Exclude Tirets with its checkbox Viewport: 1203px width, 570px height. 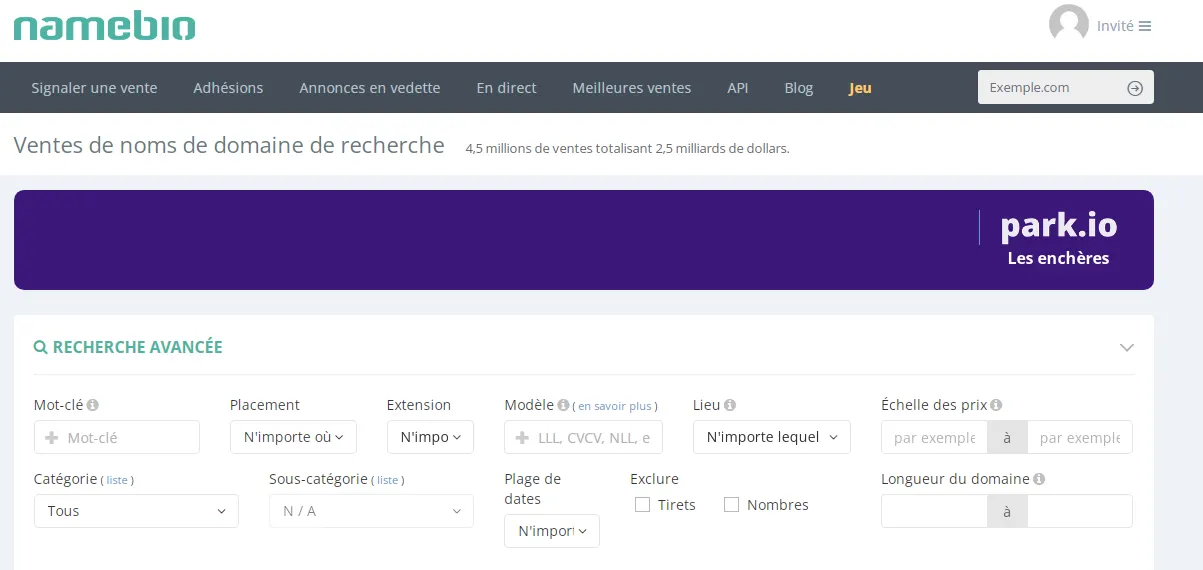coord(642,505)
